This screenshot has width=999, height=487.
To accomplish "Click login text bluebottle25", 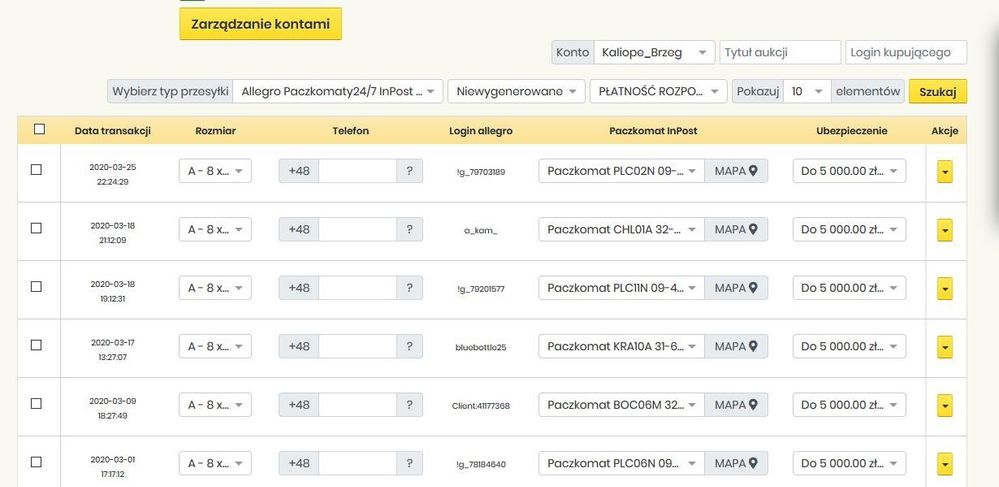I will coord(481,347).
